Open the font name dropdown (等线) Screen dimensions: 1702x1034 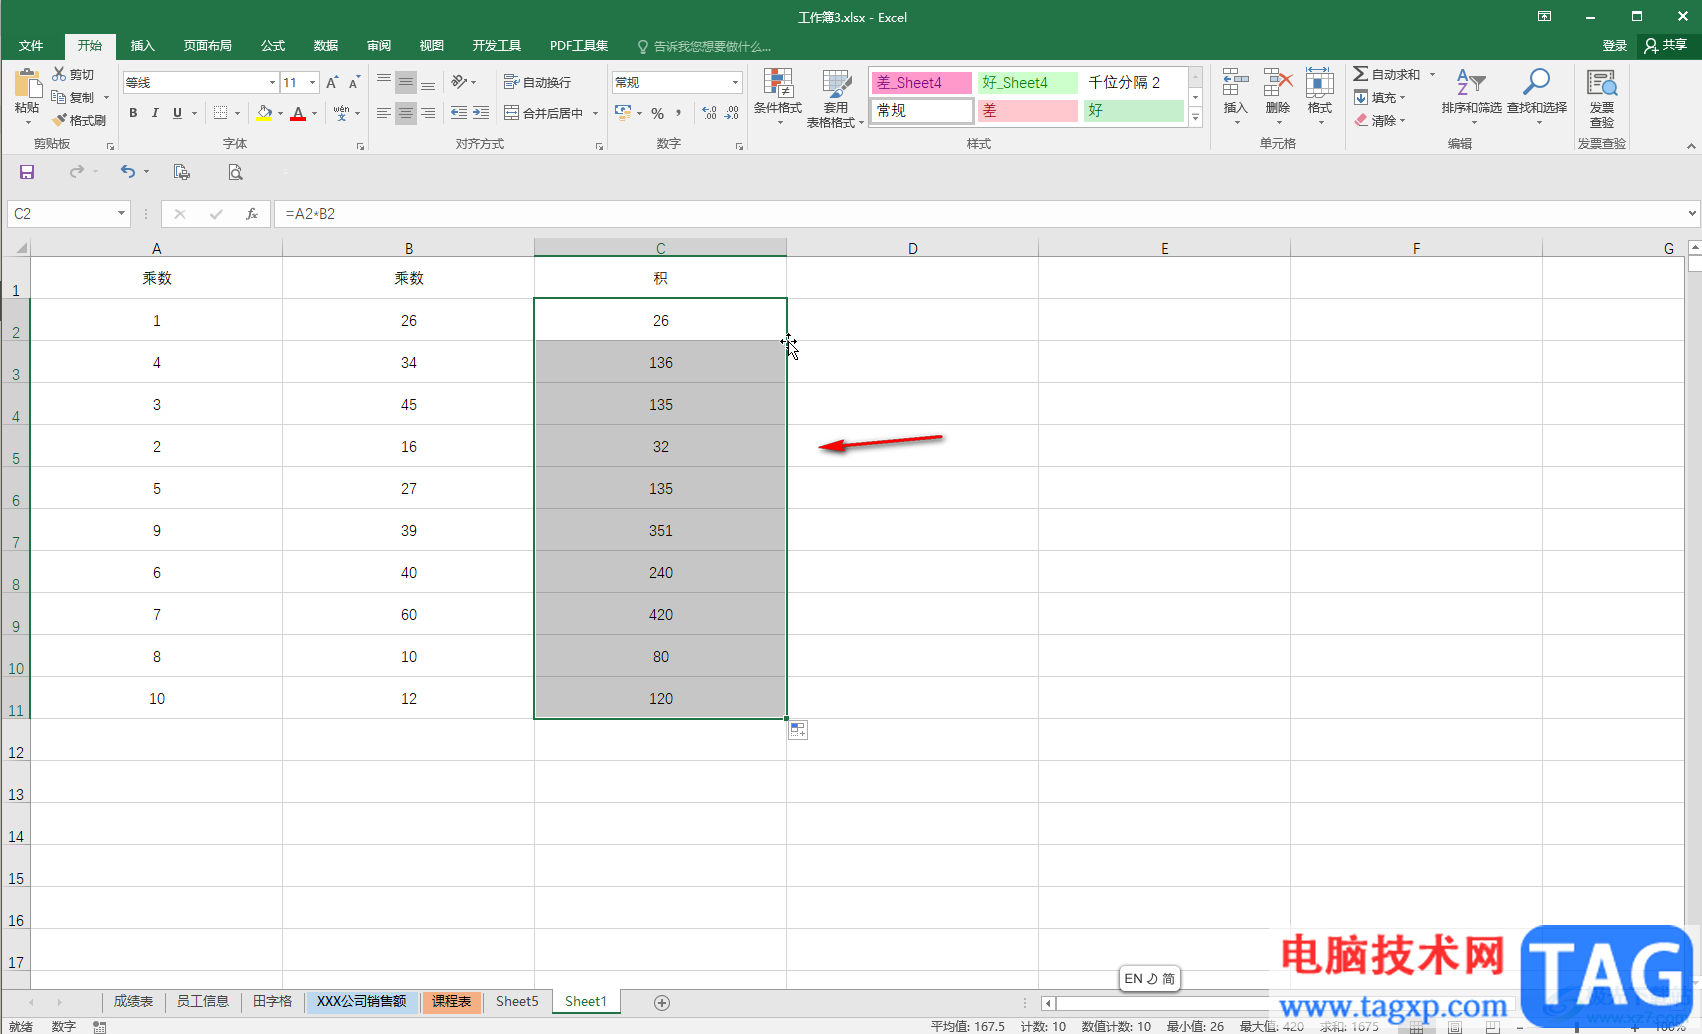(x=272, y=83)
